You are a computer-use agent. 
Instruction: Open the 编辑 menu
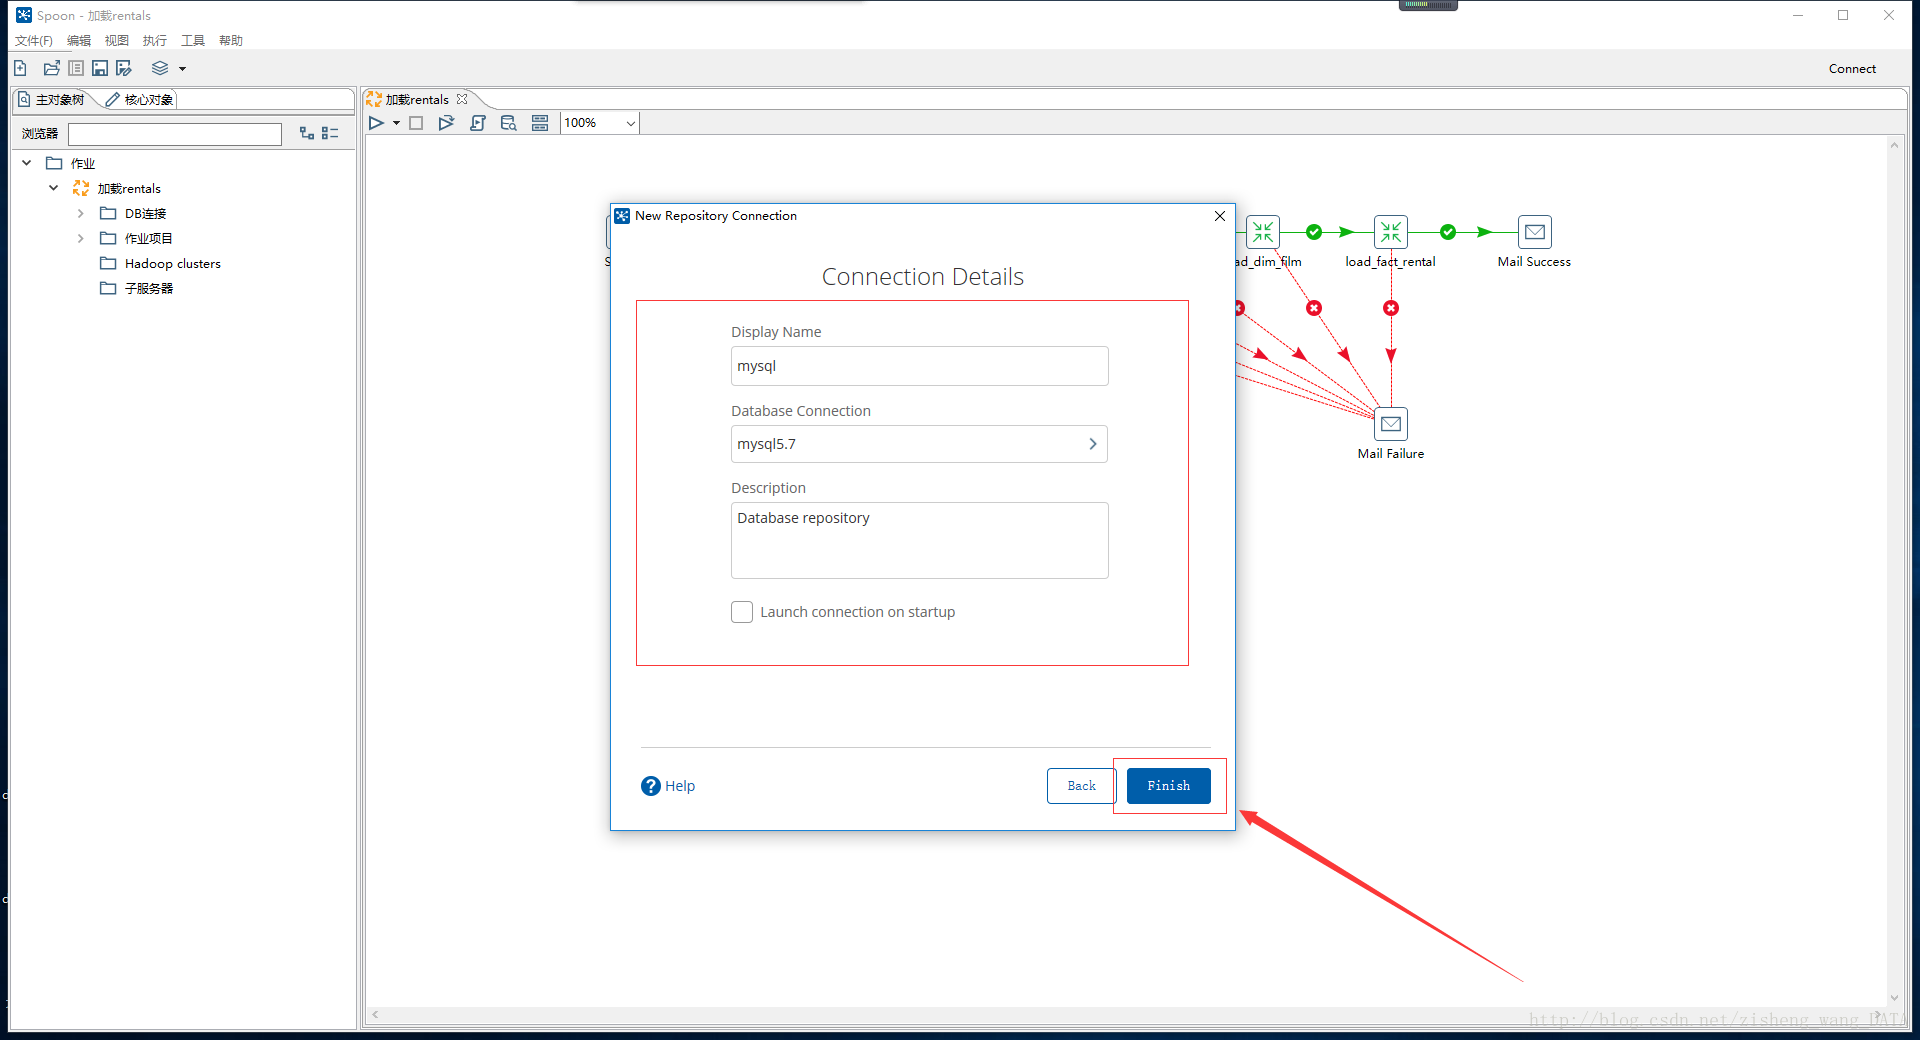(79, 41)
